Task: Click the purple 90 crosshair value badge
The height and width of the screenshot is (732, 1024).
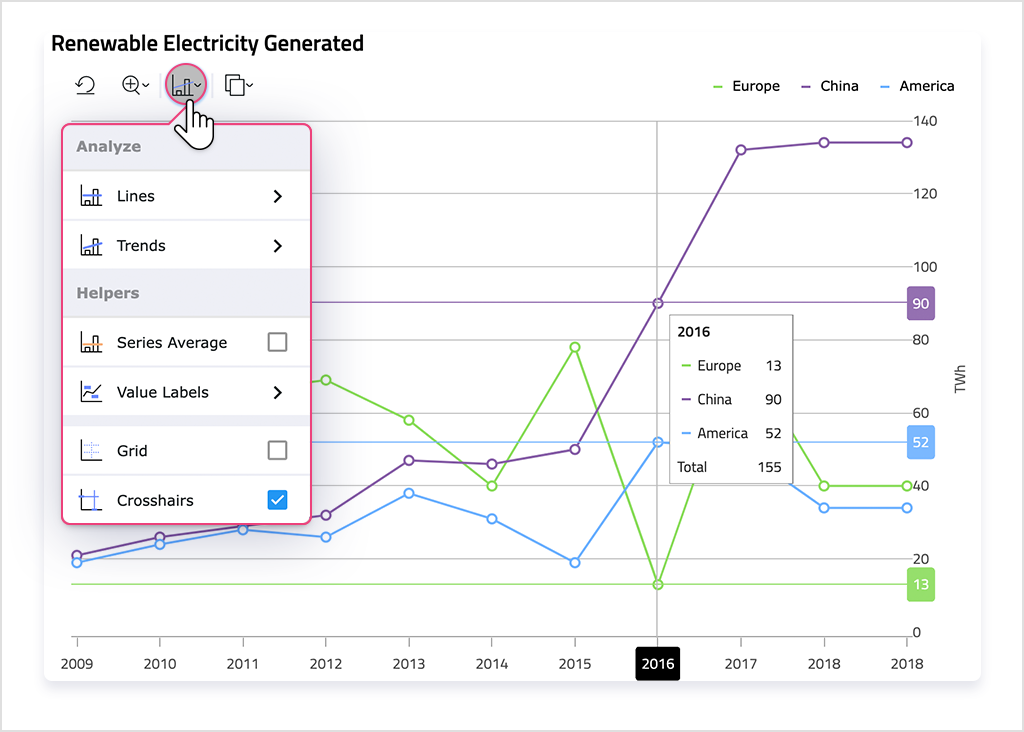Action: 921,304
